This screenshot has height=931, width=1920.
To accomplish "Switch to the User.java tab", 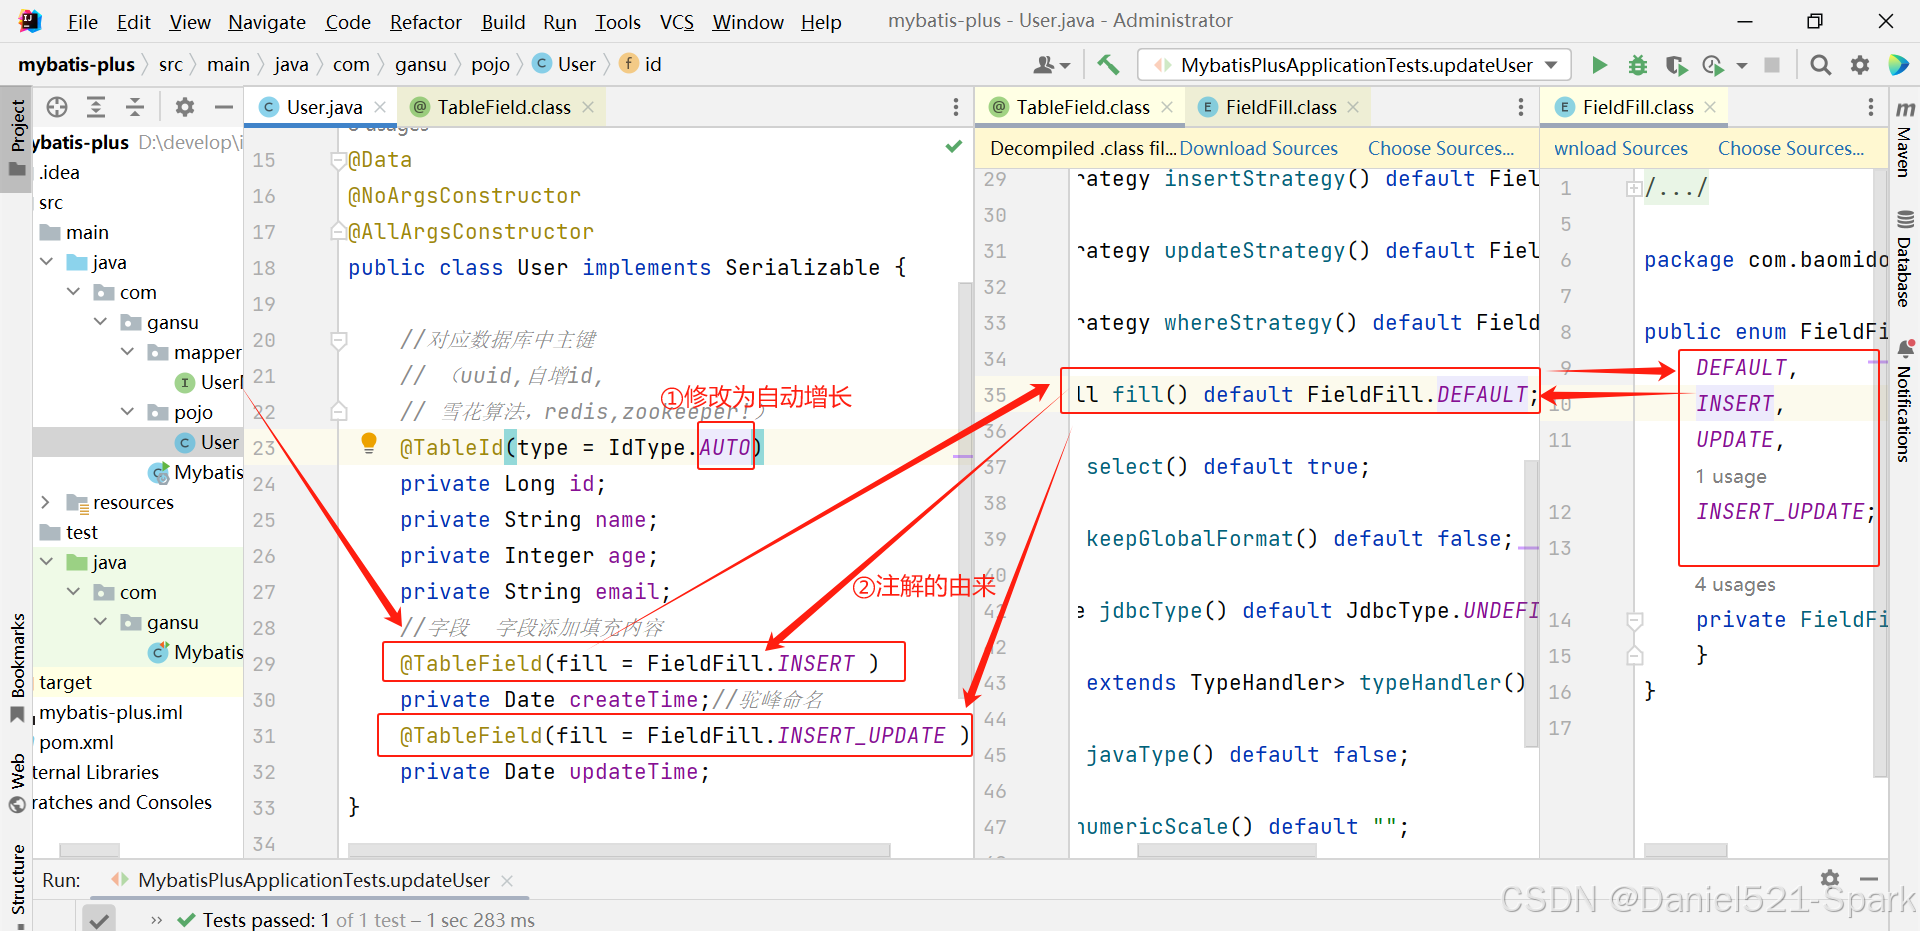I will coord(322,107).
